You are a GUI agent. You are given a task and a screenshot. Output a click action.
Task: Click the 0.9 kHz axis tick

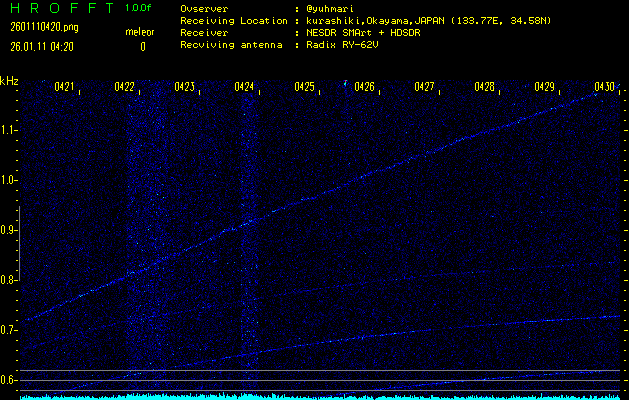coord(9,230)
